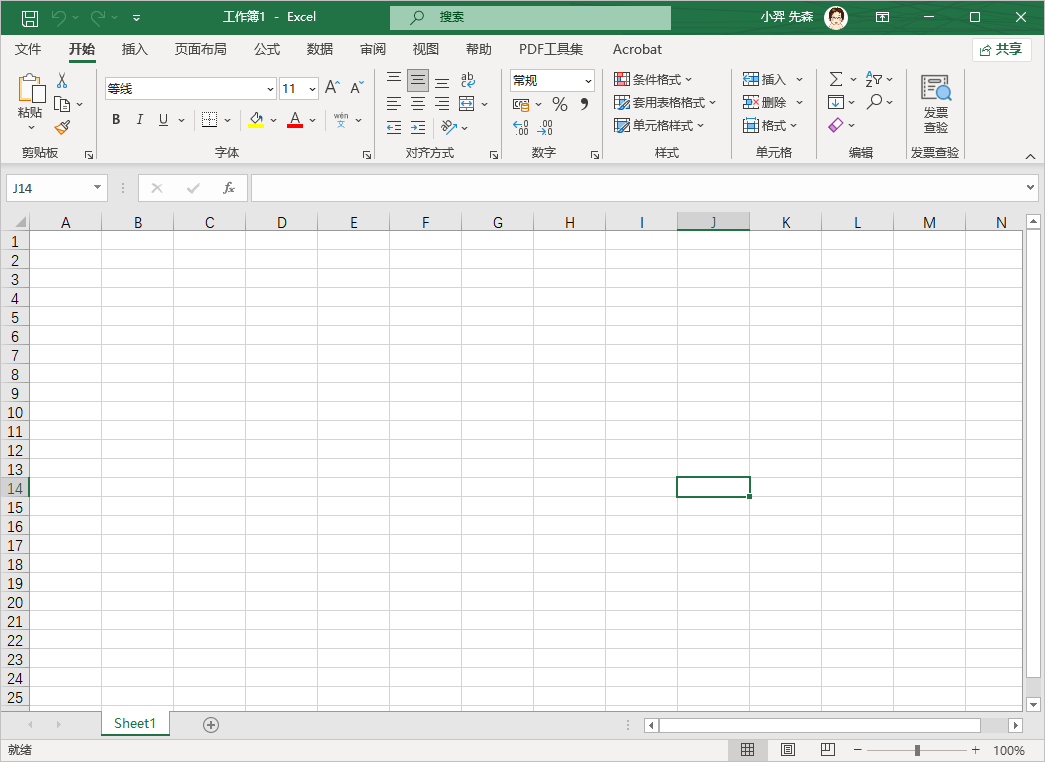Open the font name dropdown 等线
The image size is (1045, 762).
(x=269, y=89)
